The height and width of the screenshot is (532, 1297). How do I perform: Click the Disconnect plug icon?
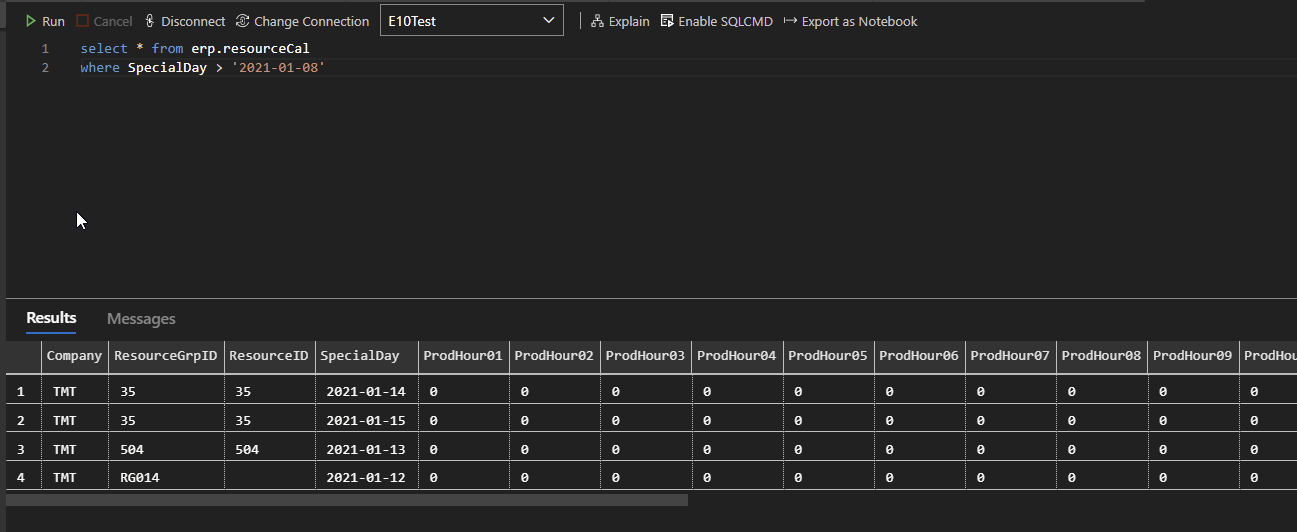click(150, 21)
